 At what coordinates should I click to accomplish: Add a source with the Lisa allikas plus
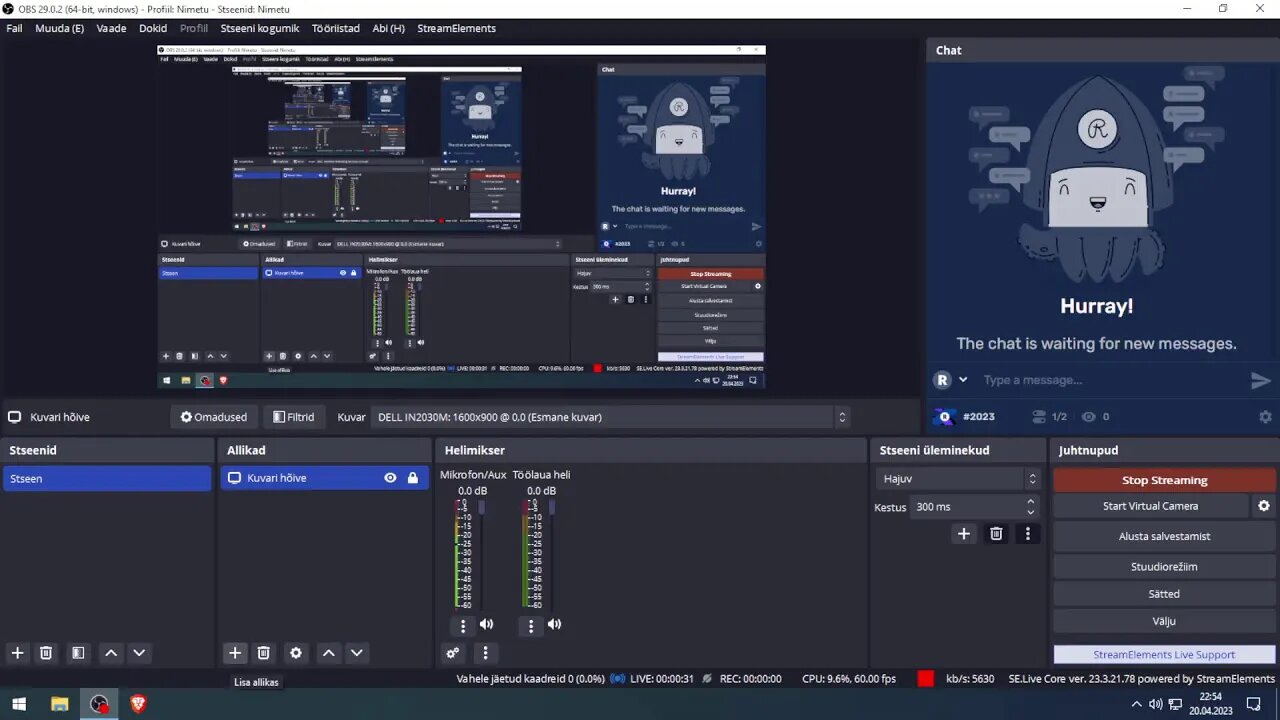235,653
